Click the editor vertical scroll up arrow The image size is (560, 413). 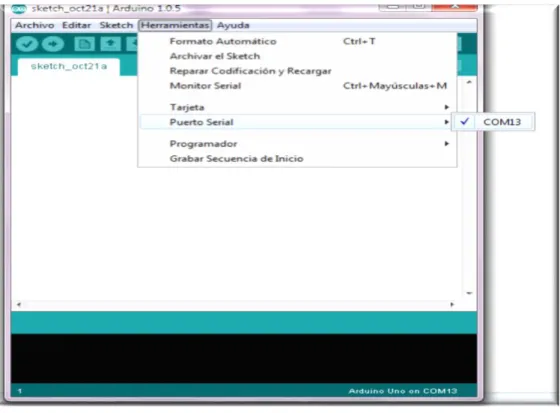click(469, 83)
